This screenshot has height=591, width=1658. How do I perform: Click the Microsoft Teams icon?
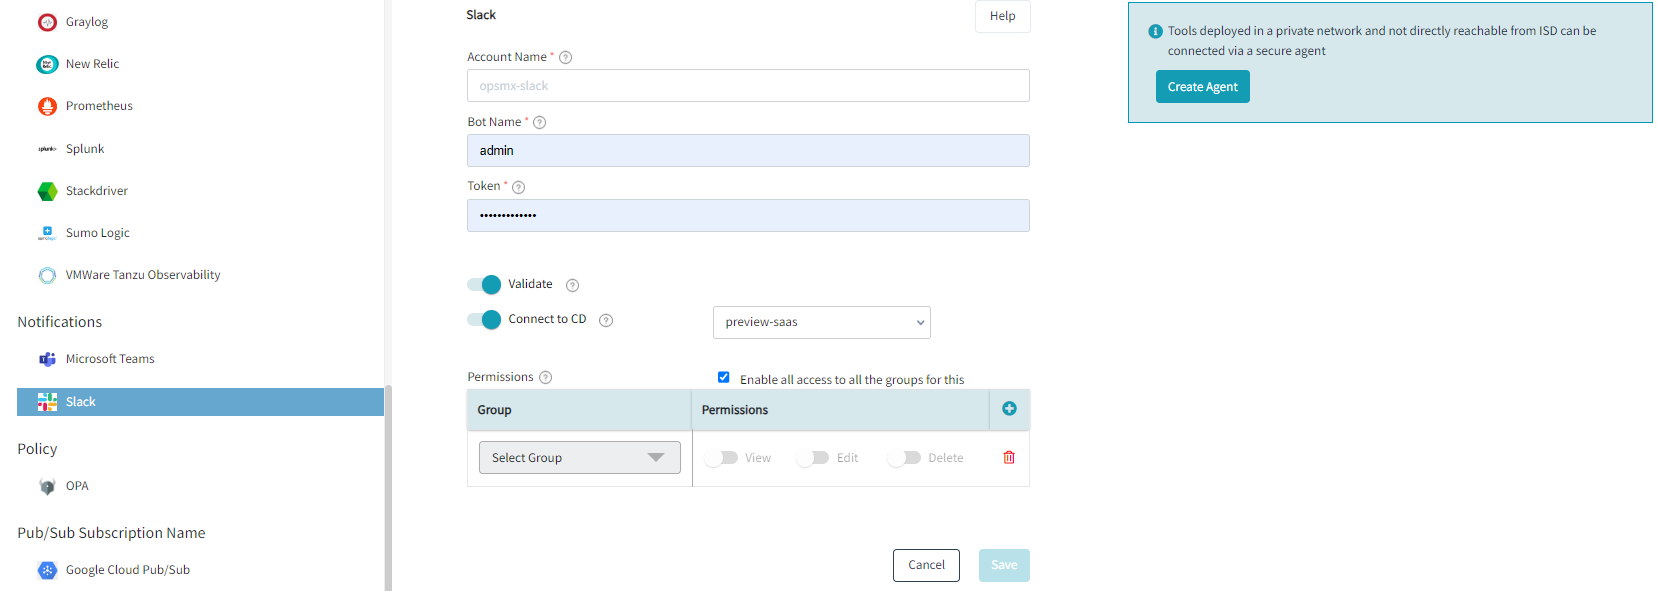tap(47, 359)
